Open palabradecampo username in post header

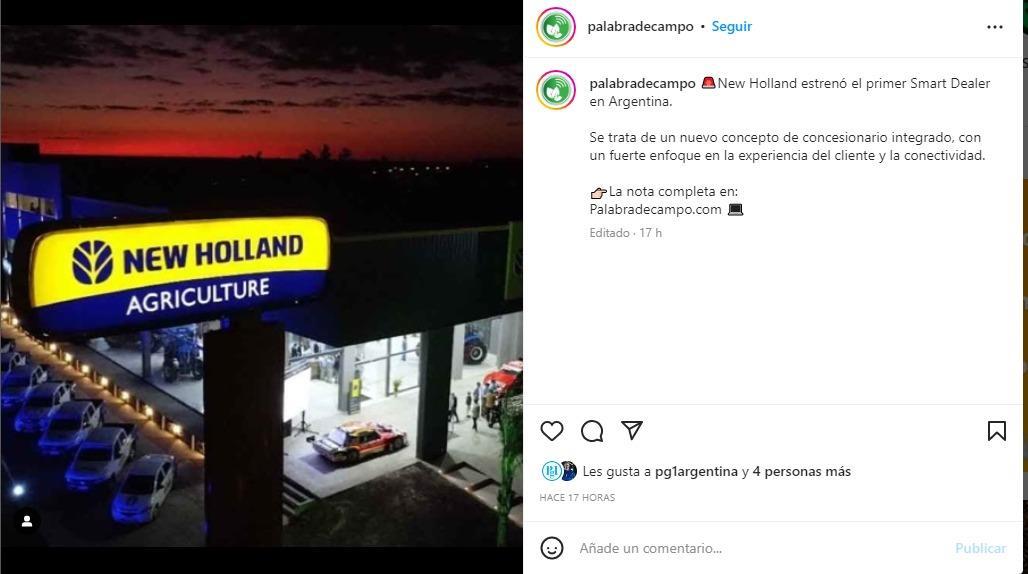pos(640,26)
